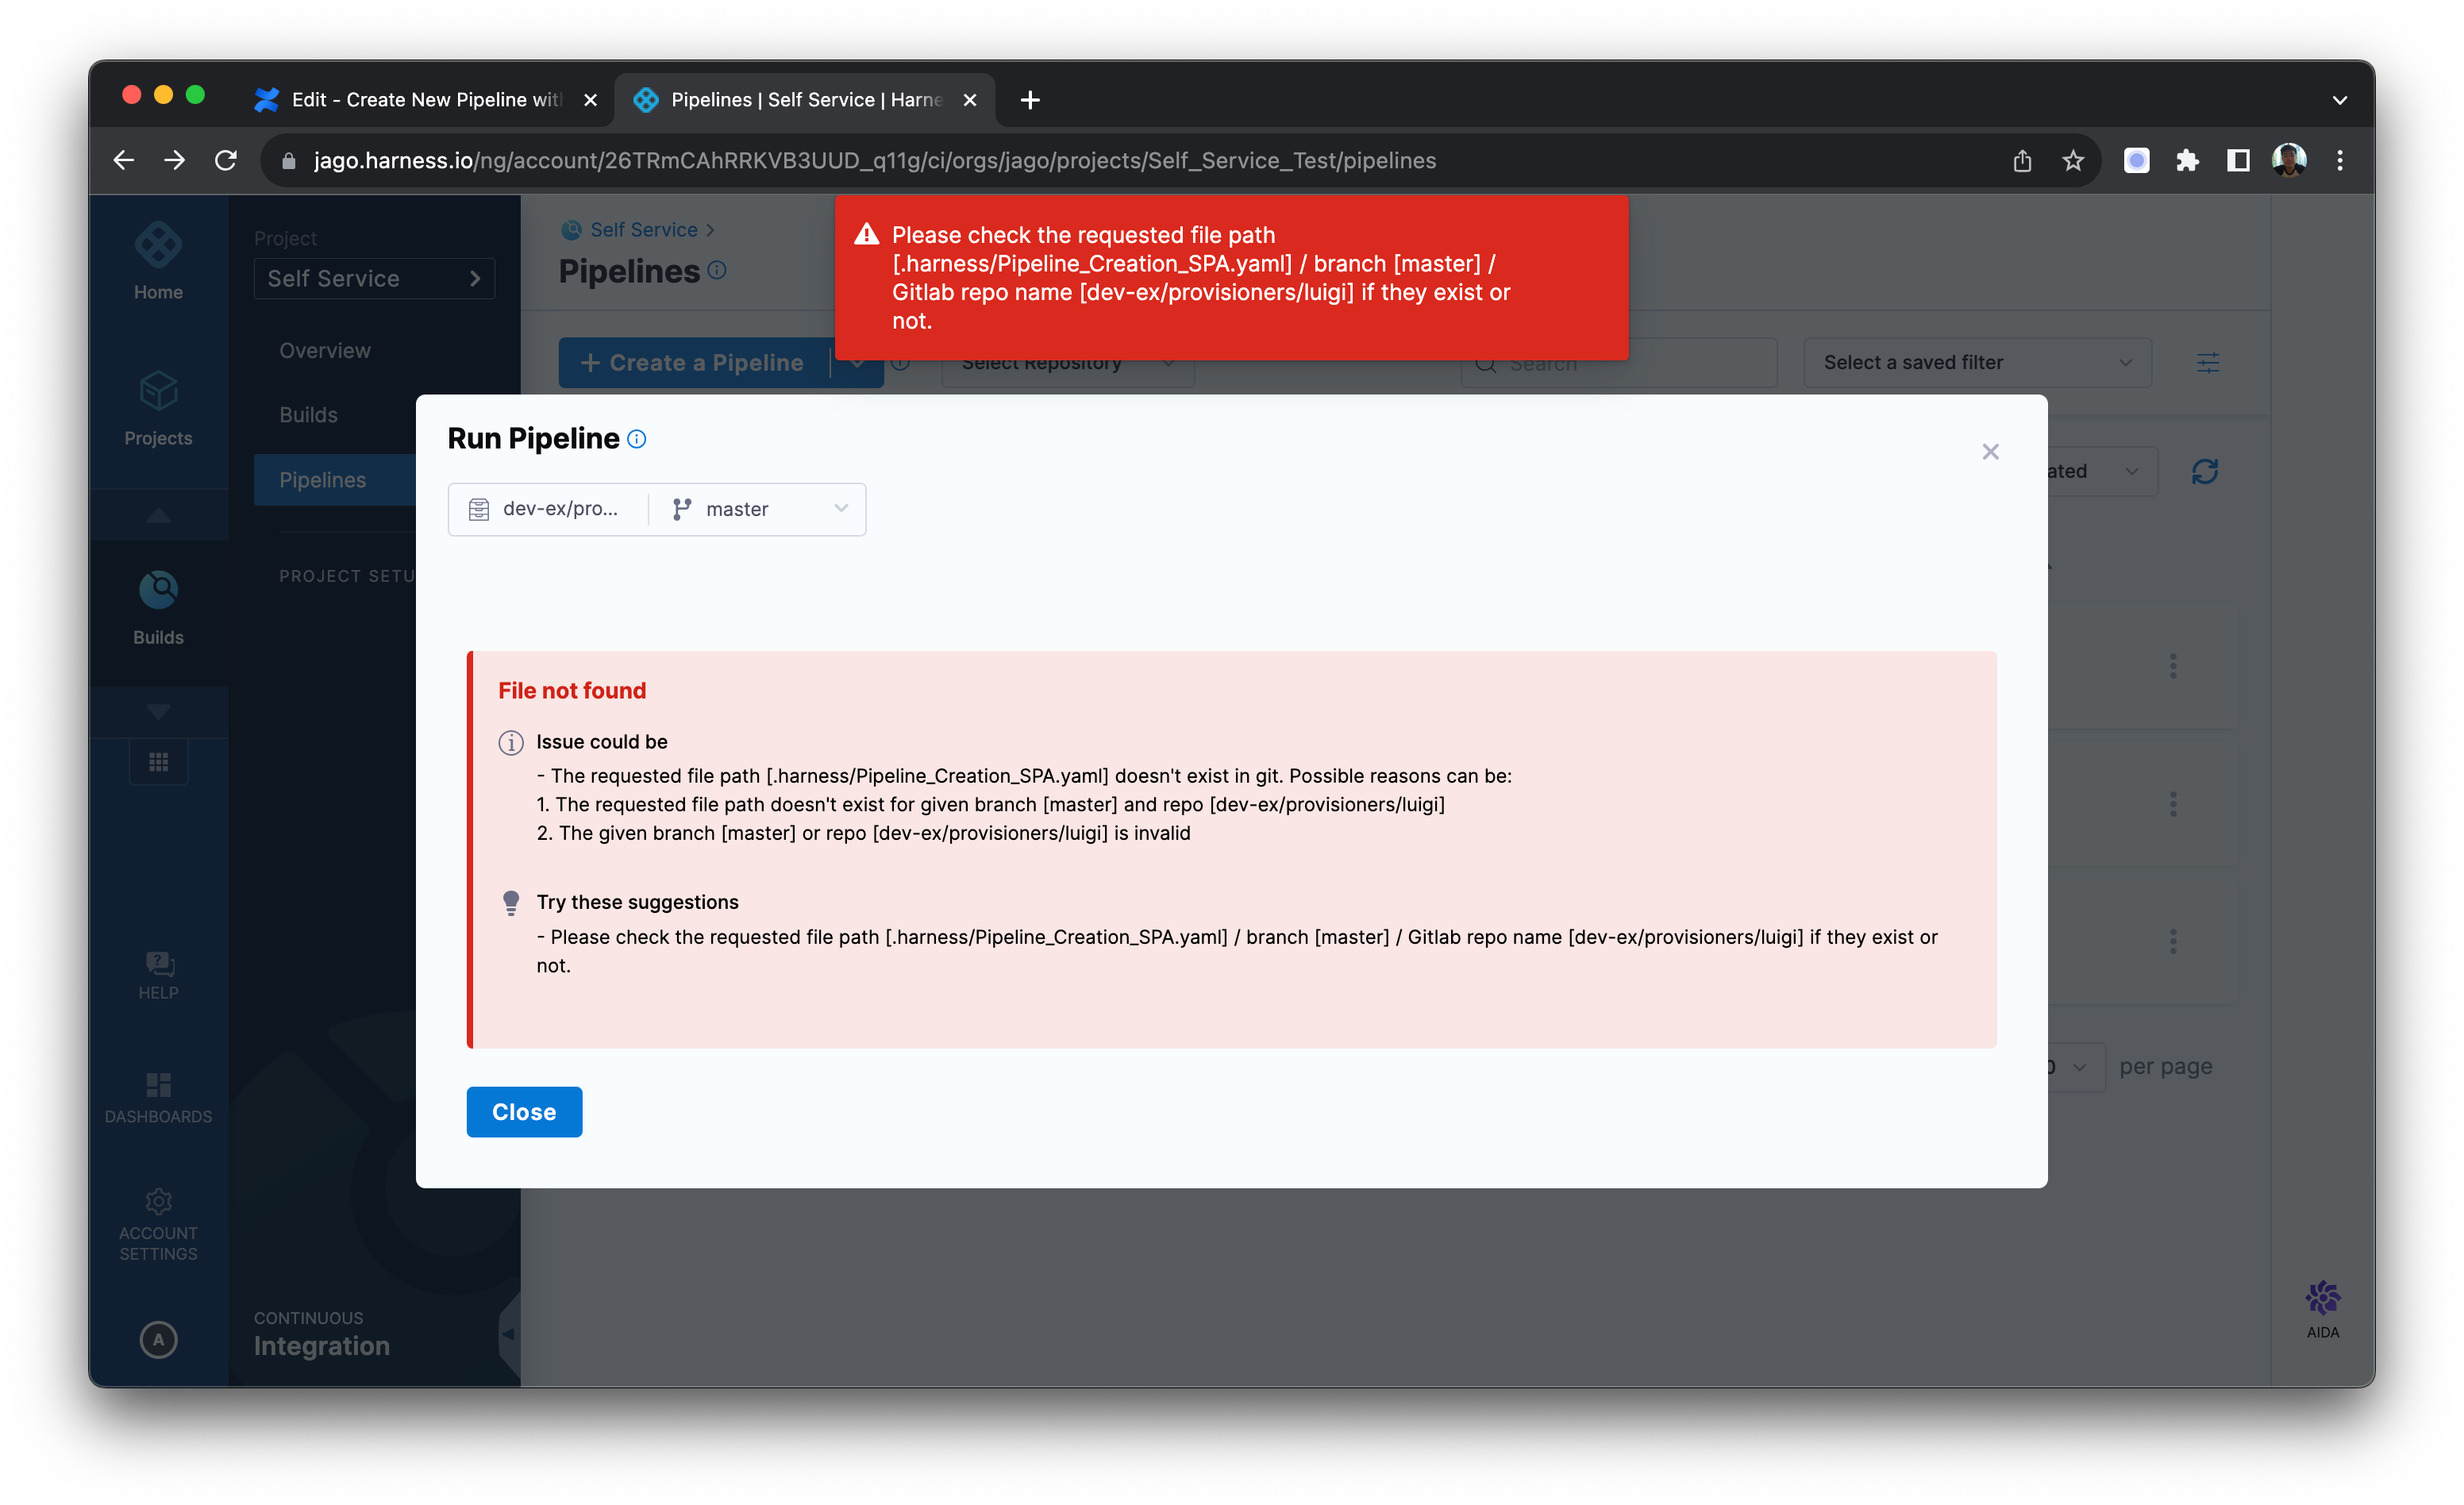2464x1505 pixels.
Task: Open the third pipeline row's three-dot menu
Action: (2172, 940)
